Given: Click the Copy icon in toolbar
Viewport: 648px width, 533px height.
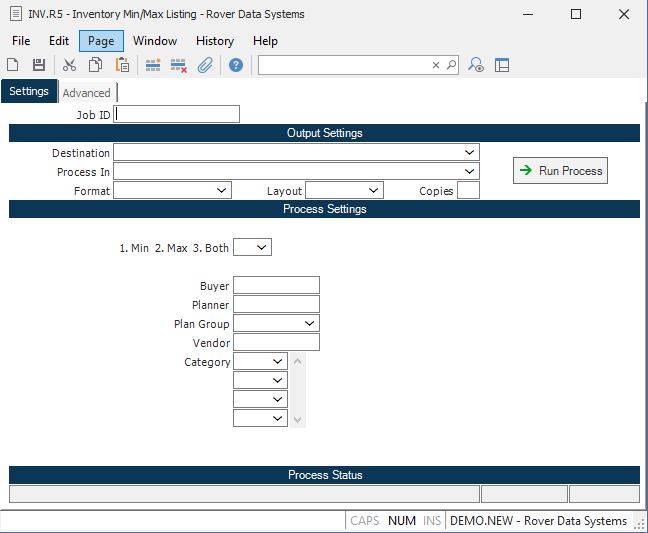Looking at the screenshot, I should pos(95,65).
